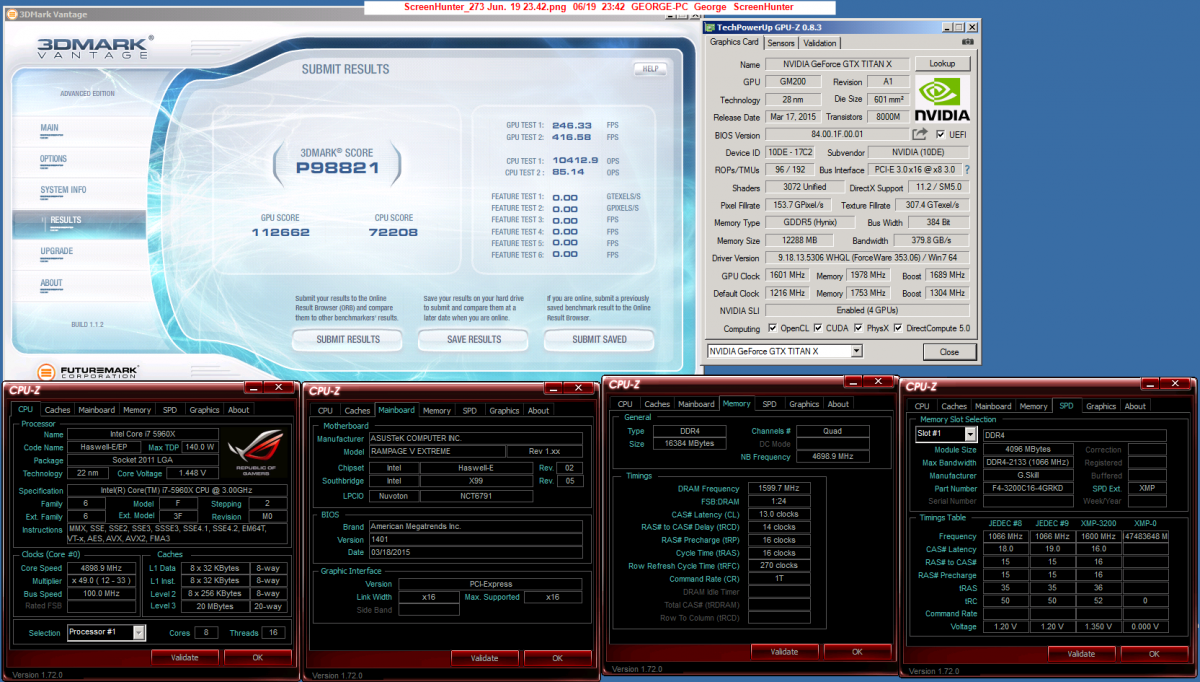Click the BIOS Version field 84.00.1F.00.01
The width and height of the screenshot is (1200, 682).
coord(837,134)
